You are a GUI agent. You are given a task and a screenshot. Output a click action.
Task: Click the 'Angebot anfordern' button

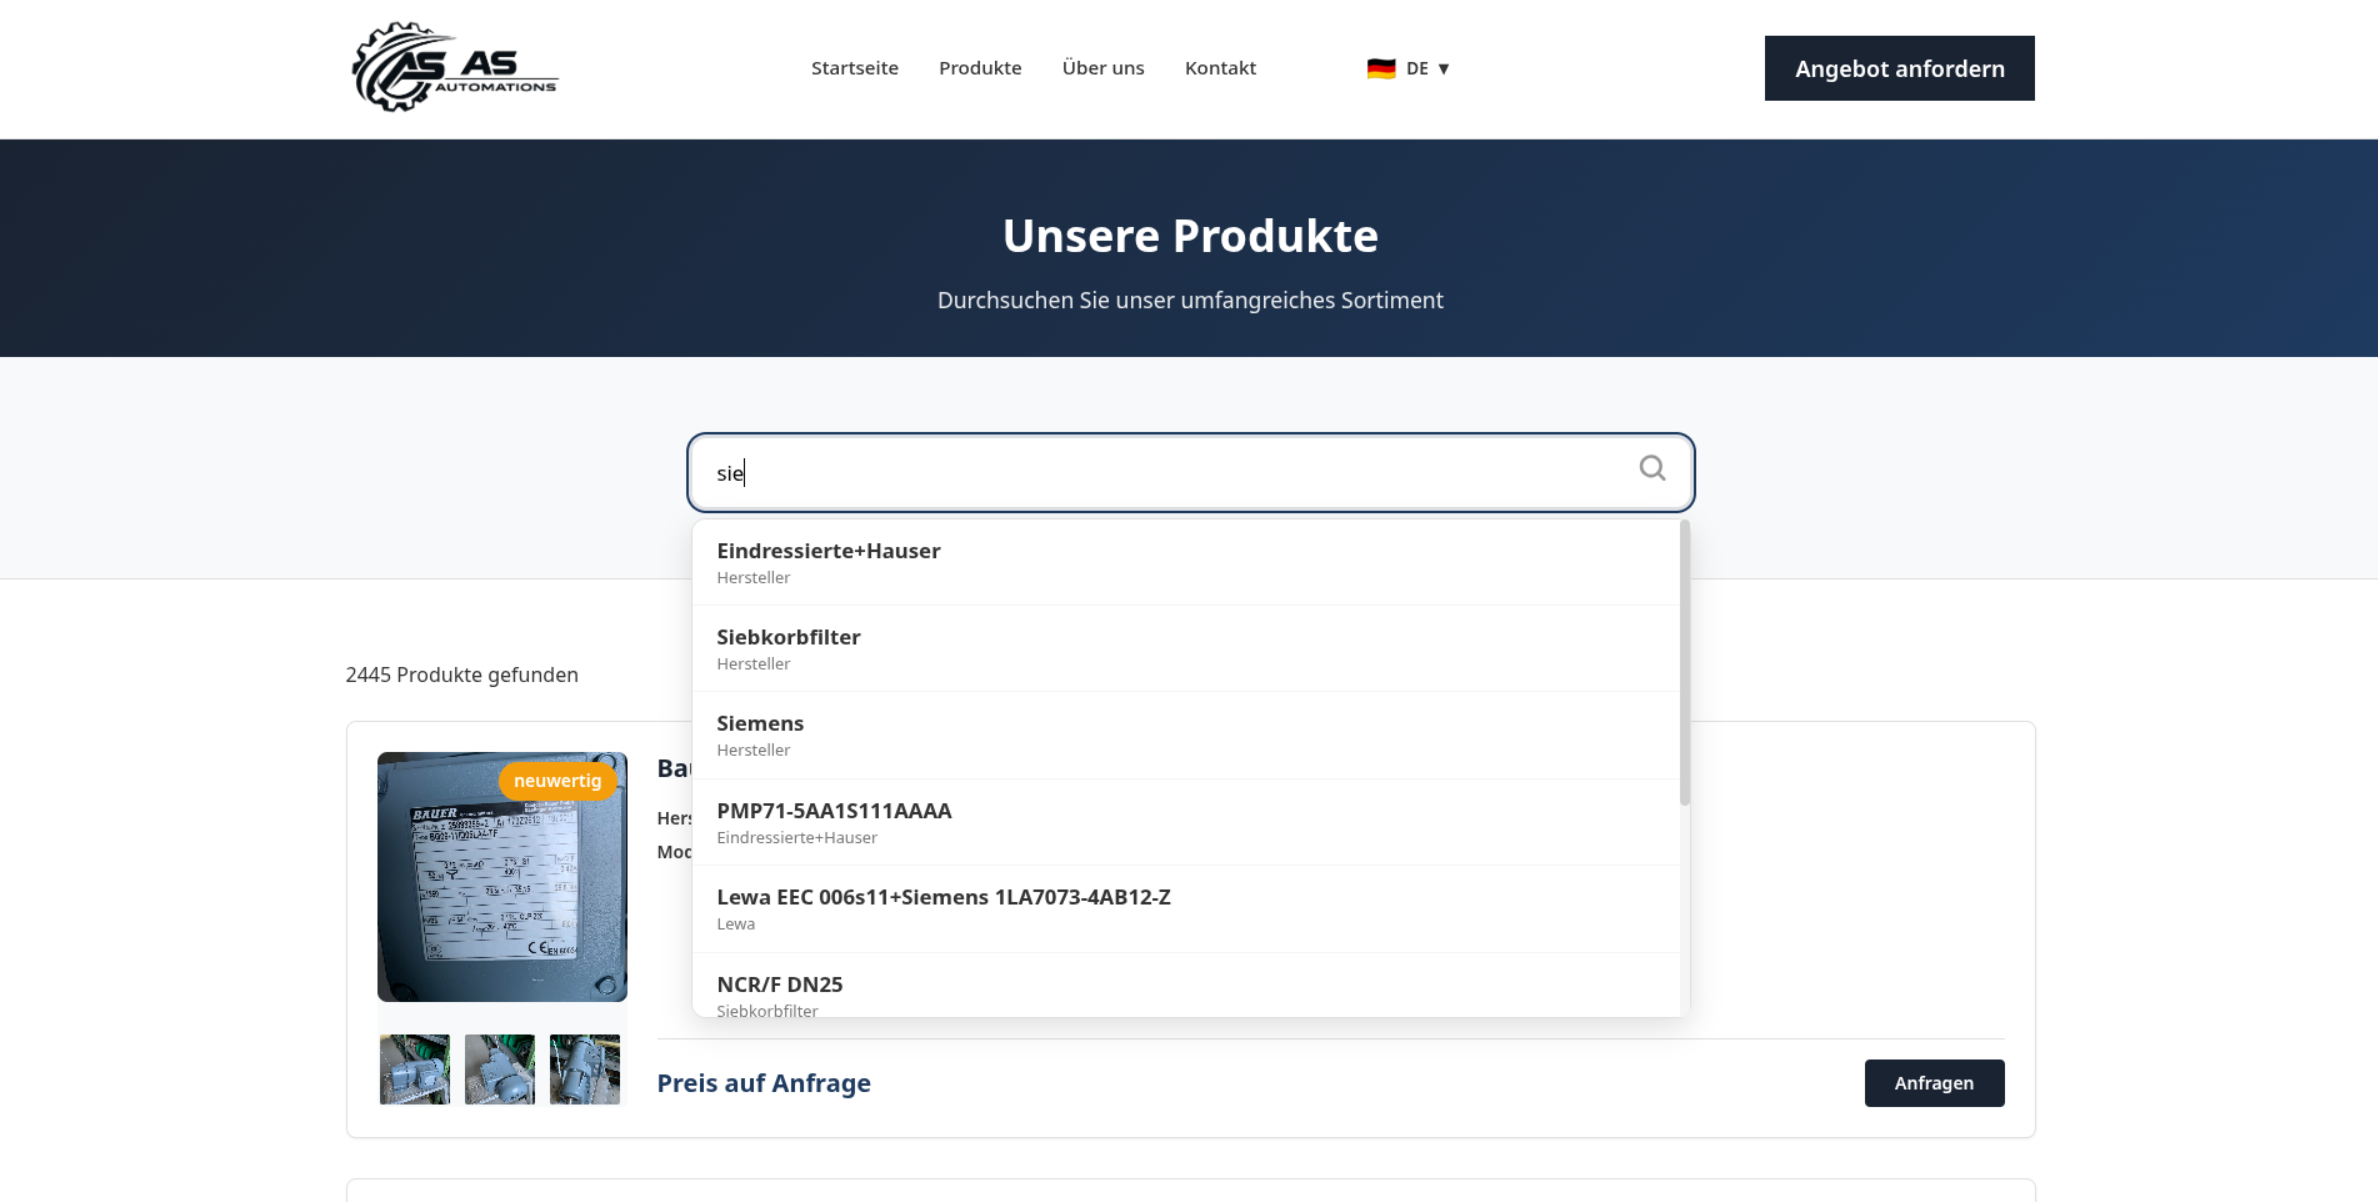[1898, 68]
